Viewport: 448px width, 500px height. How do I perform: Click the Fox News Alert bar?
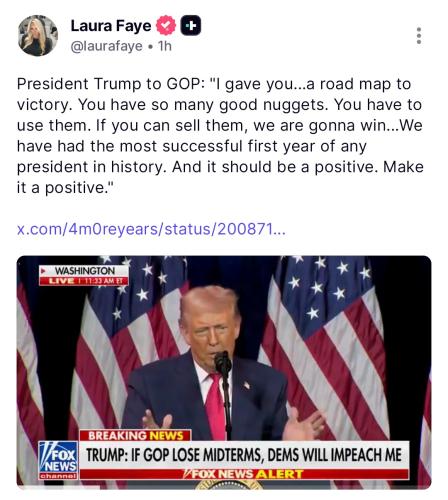pos(244,474)
